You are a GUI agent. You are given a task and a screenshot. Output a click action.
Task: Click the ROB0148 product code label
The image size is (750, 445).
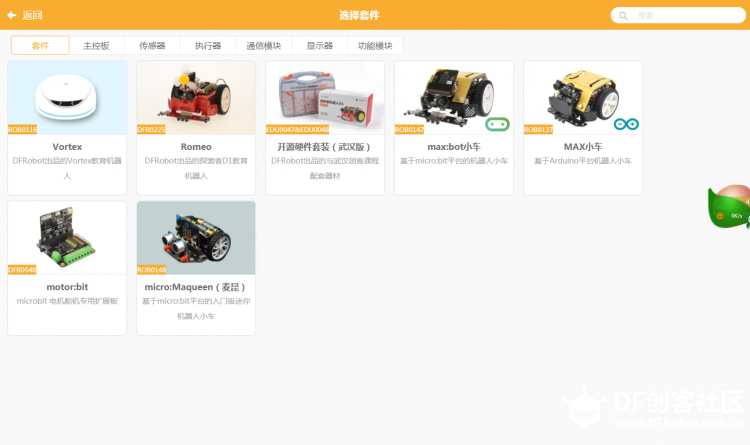(x=152, y=270)
